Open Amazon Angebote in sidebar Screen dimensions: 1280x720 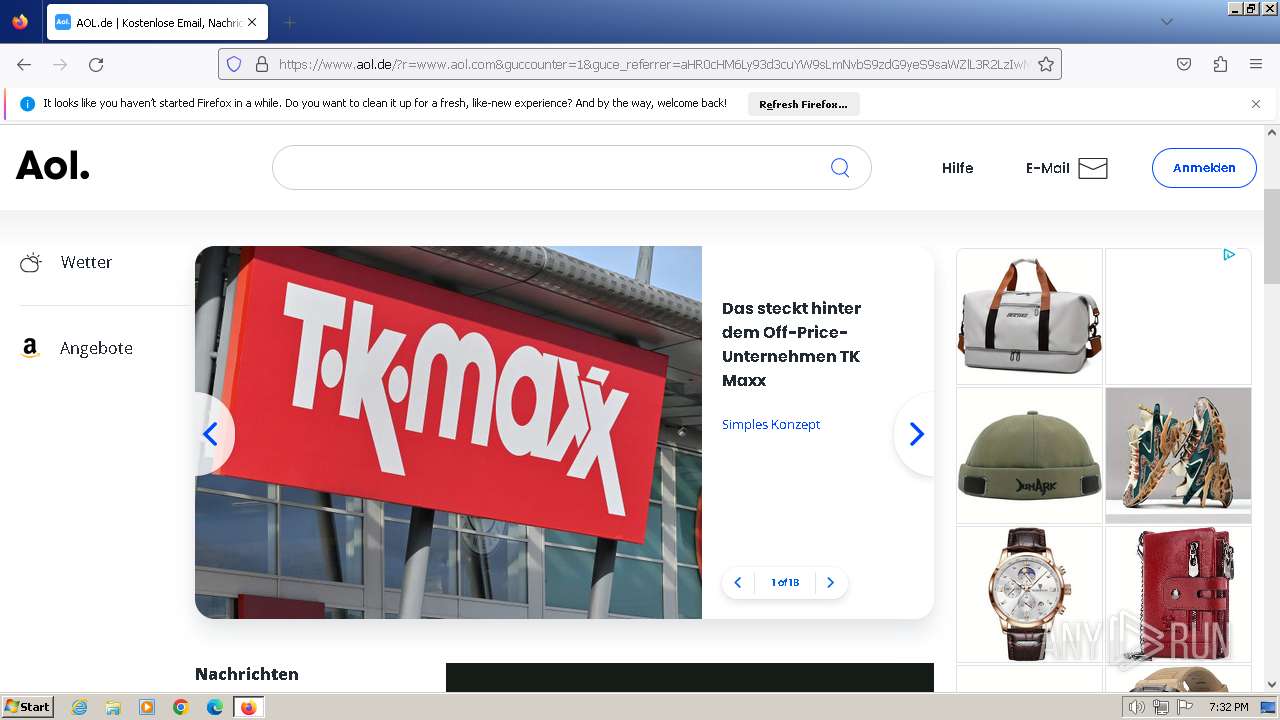[x=76, y=348]
